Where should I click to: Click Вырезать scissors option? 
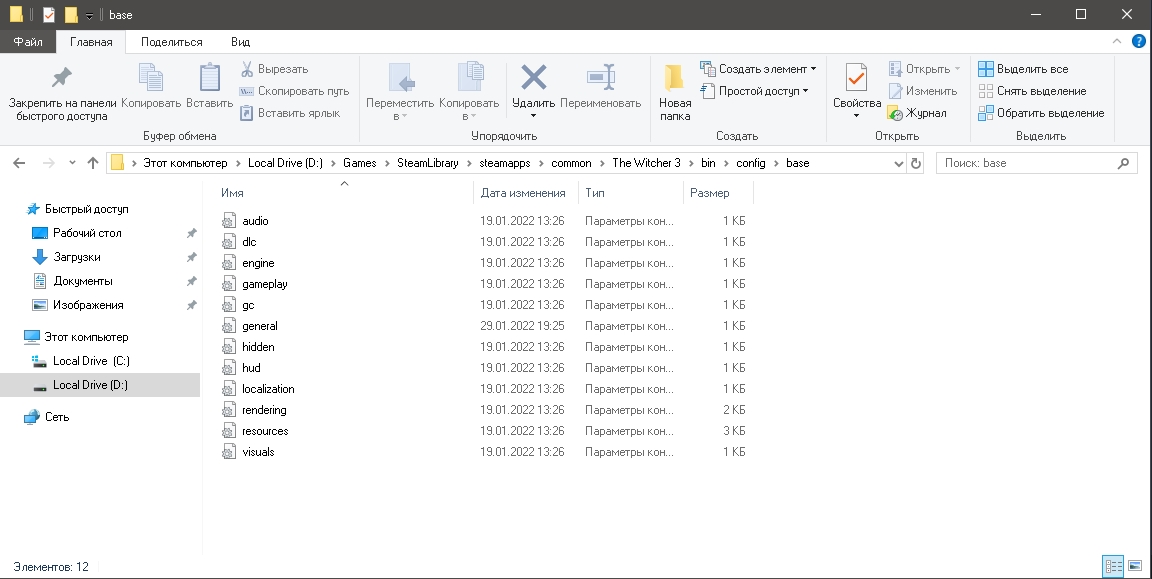coord(274,69)
